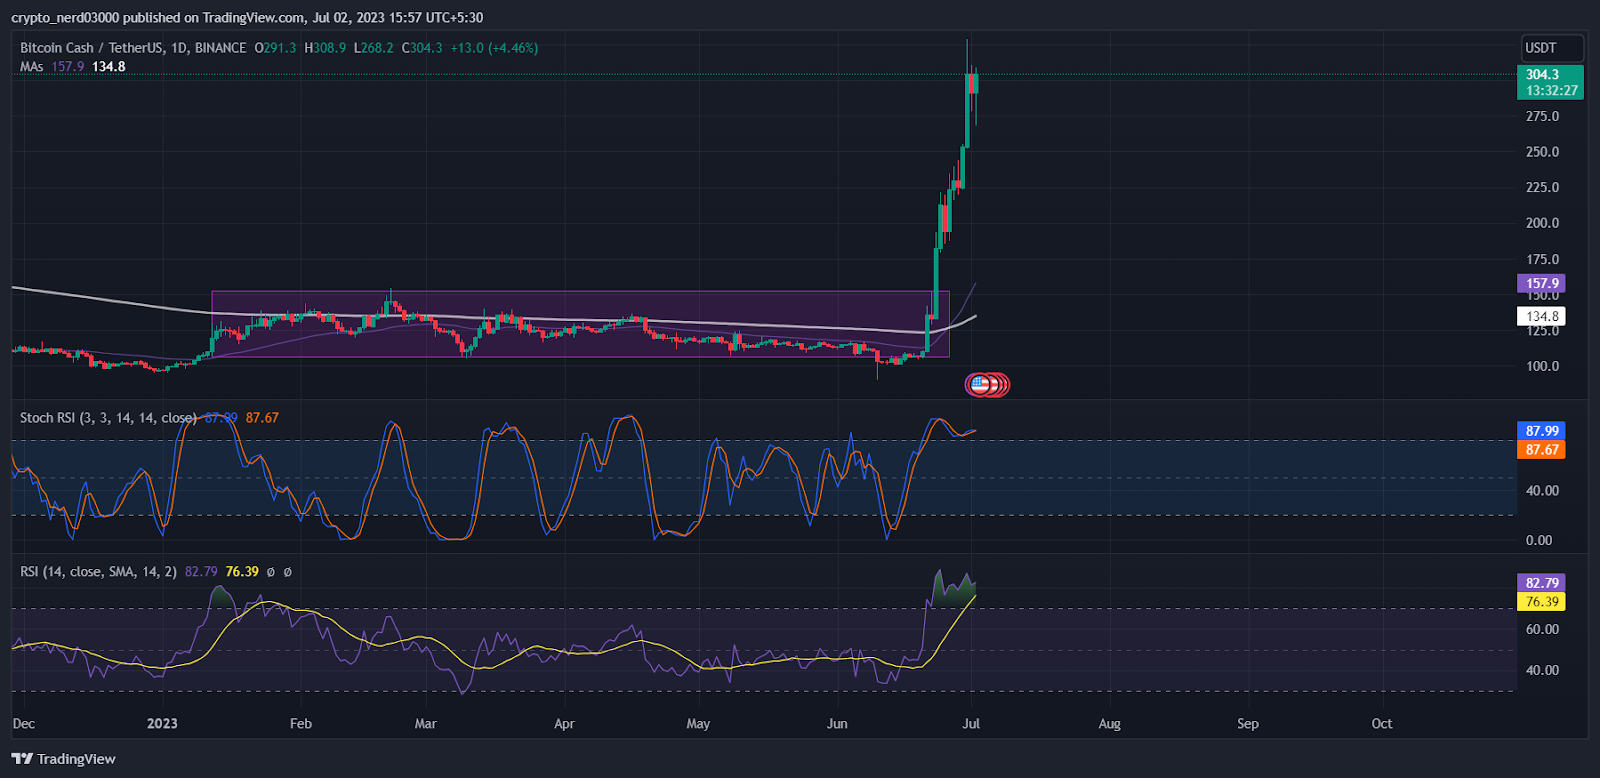Click the Apr label on the time axis
The image size is (1600, 778).
point(564,723)
